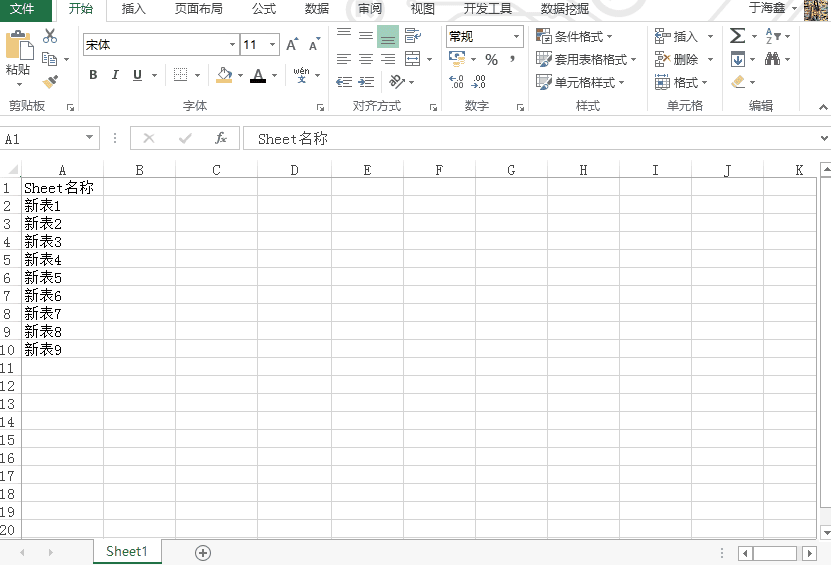Open the font size 11 dropdown

(272, 45)
